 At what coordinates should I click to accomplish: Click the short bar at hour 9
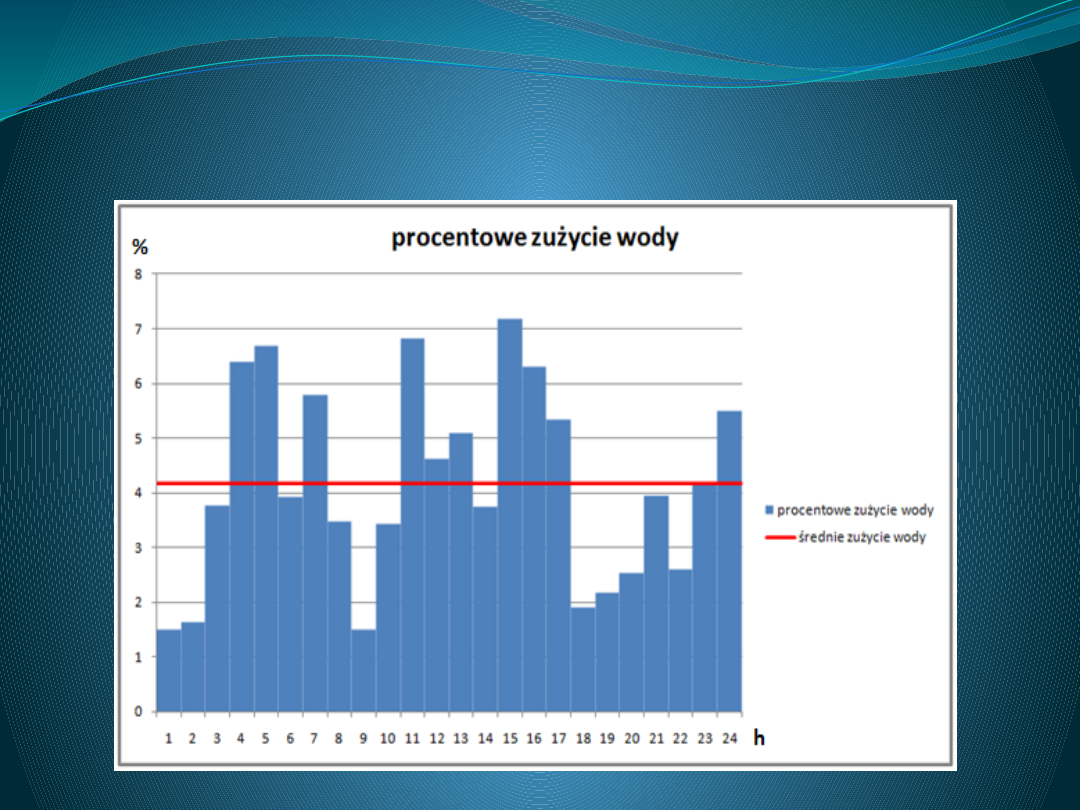(x=363, y=670)
